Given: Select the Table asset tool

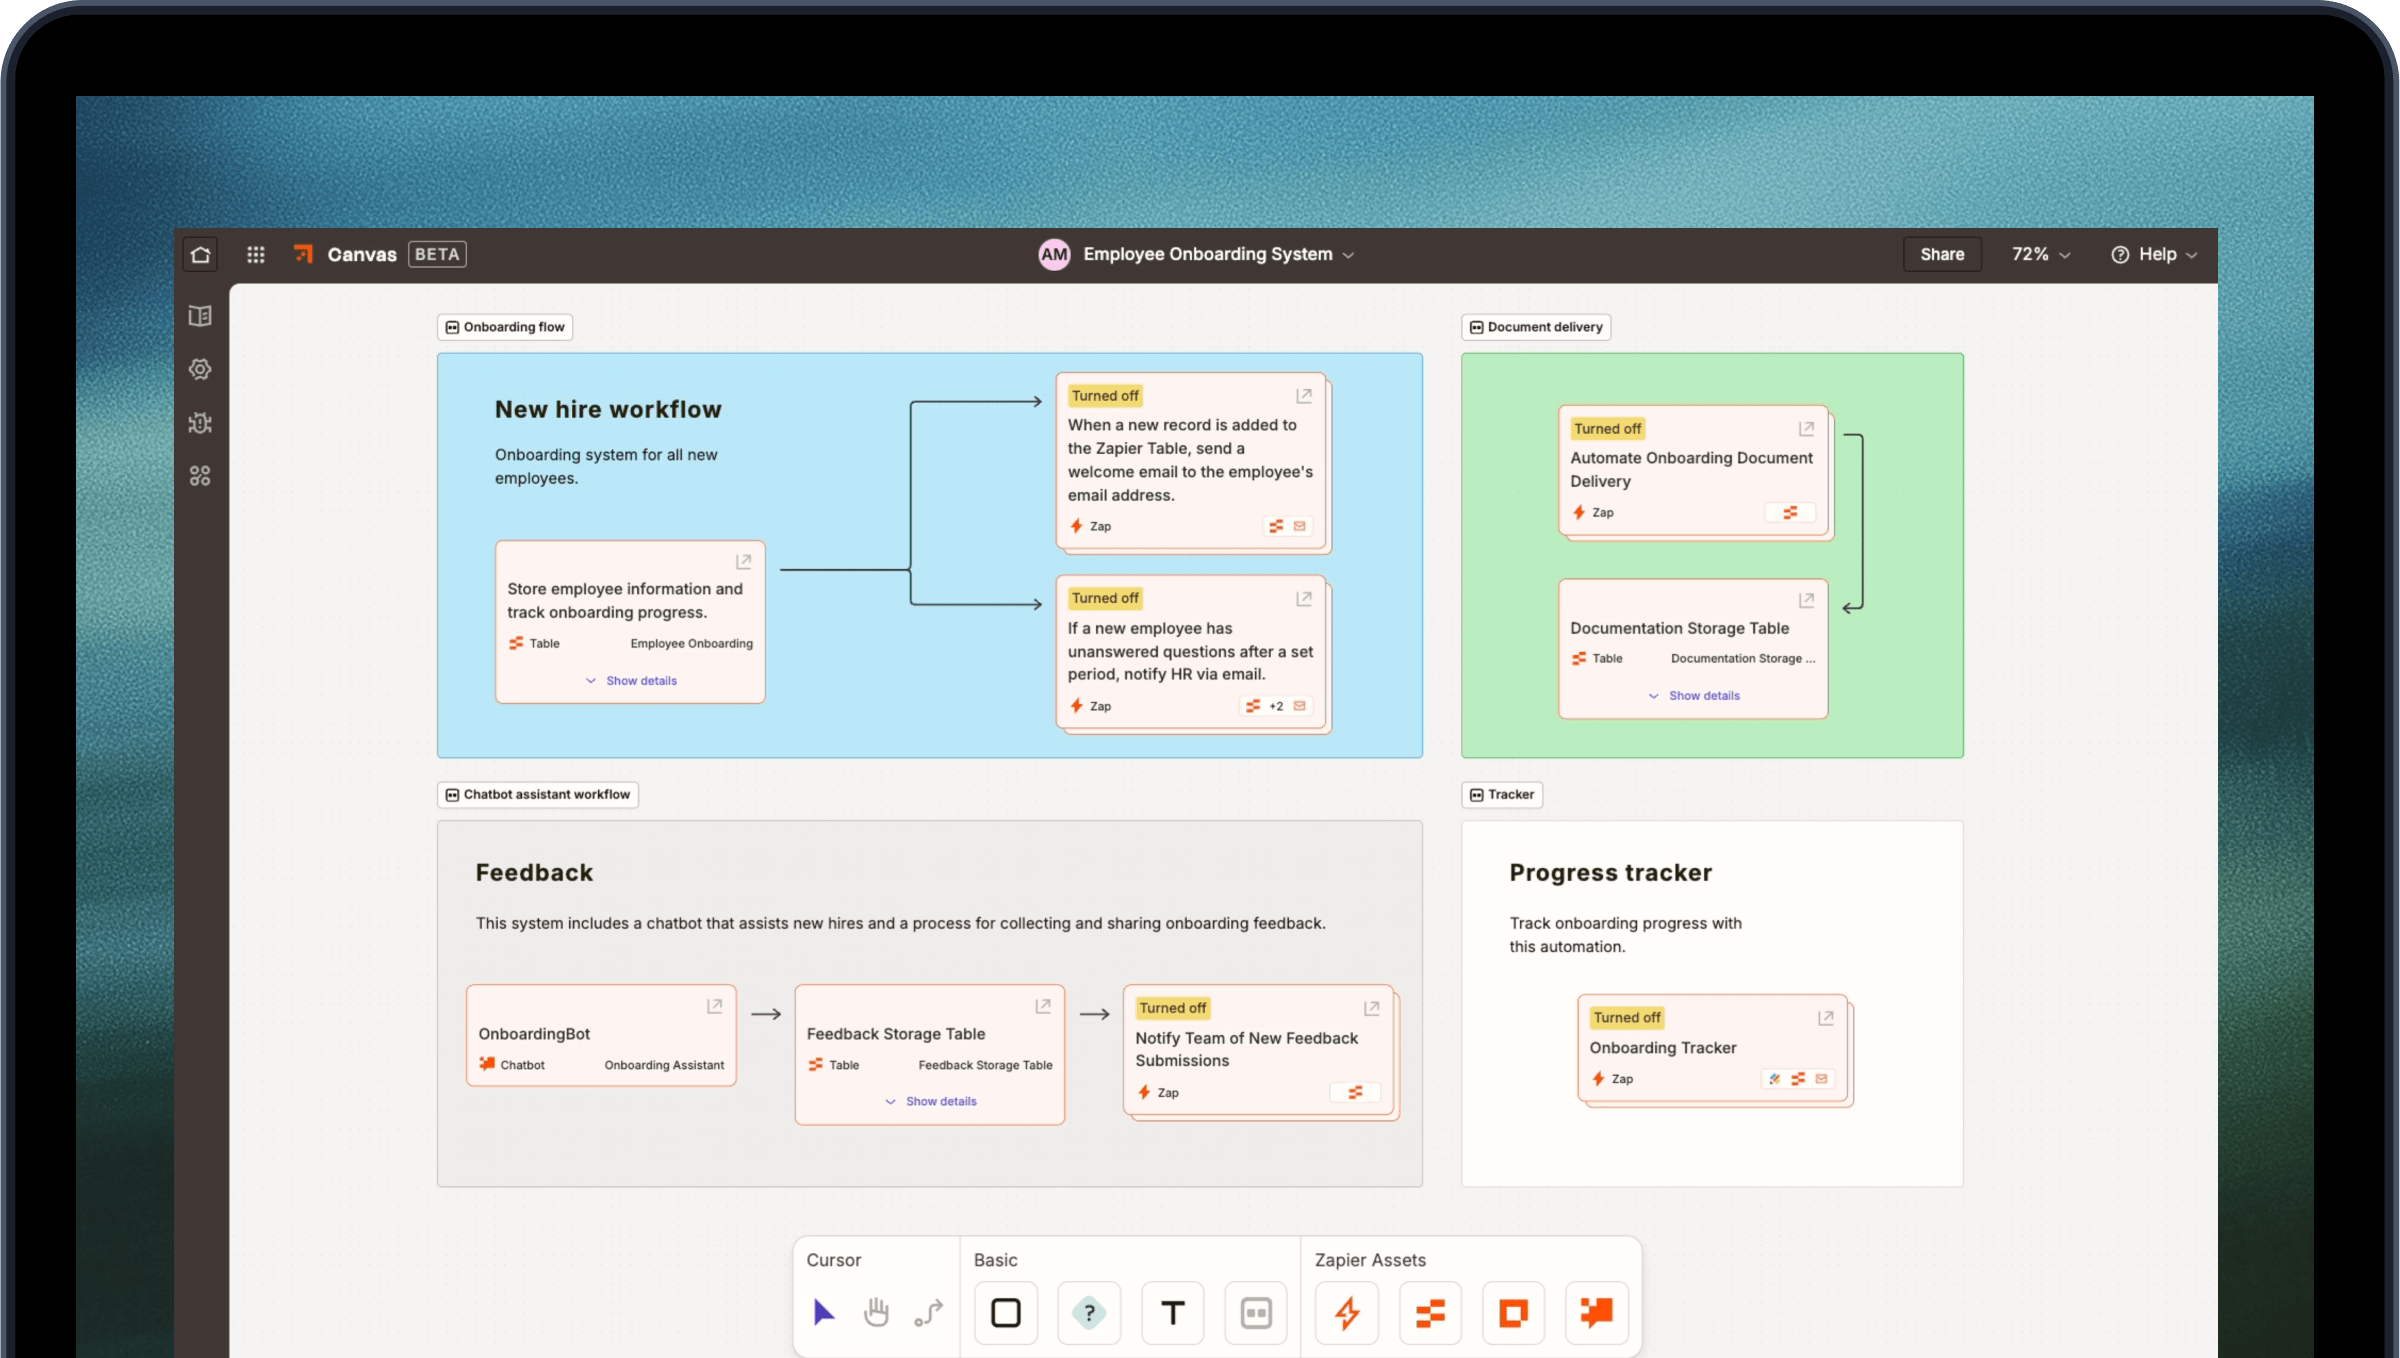Looking at the screenshot, I should 1430,1313.
